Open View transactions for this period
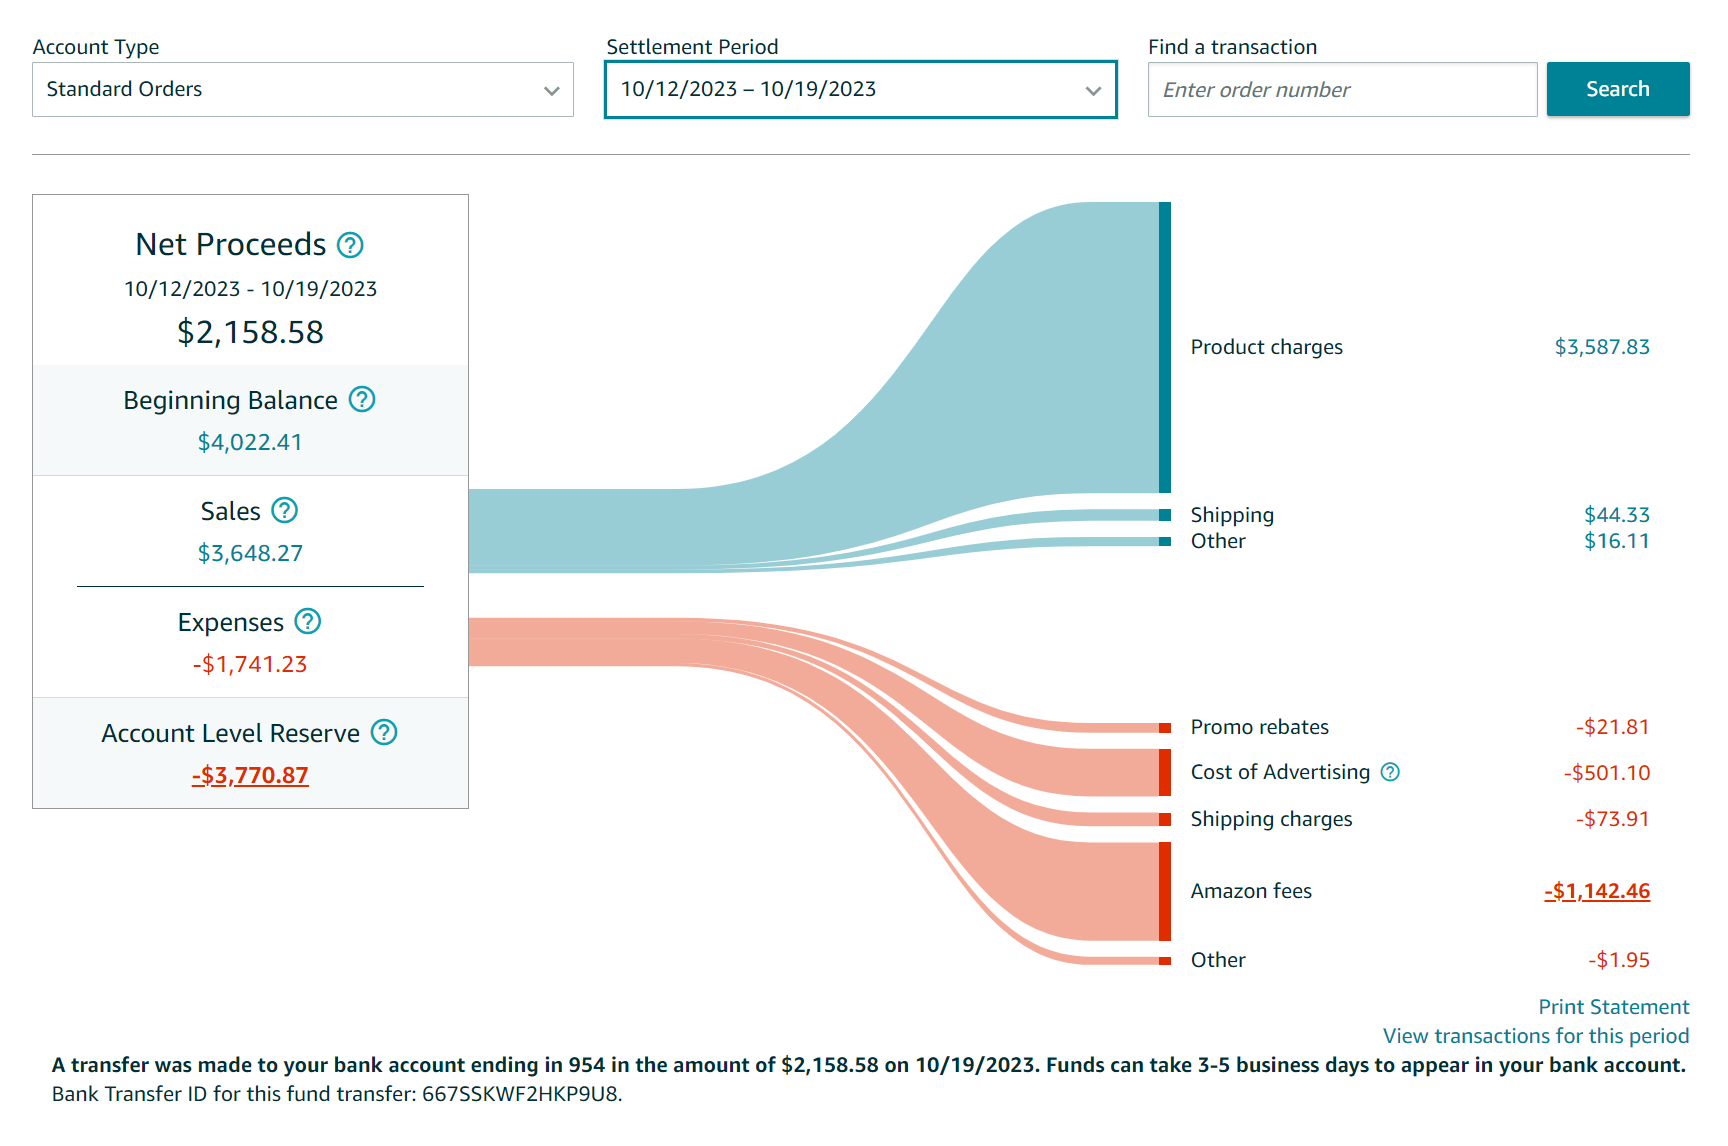 [x=1535, y=1036]
